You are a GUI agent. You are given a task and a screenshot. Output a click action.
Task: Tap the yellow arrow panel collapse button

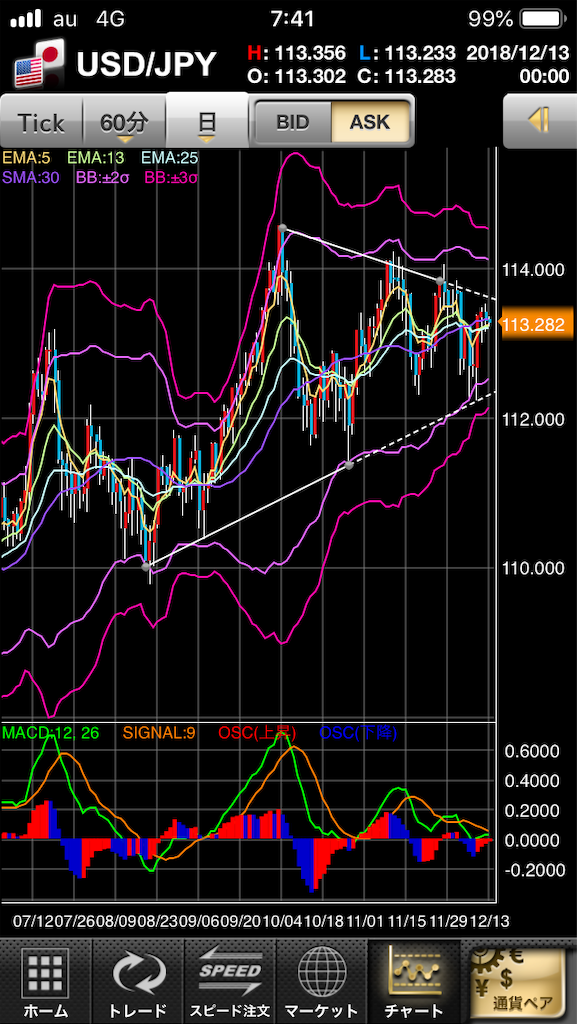coord(540,121)
